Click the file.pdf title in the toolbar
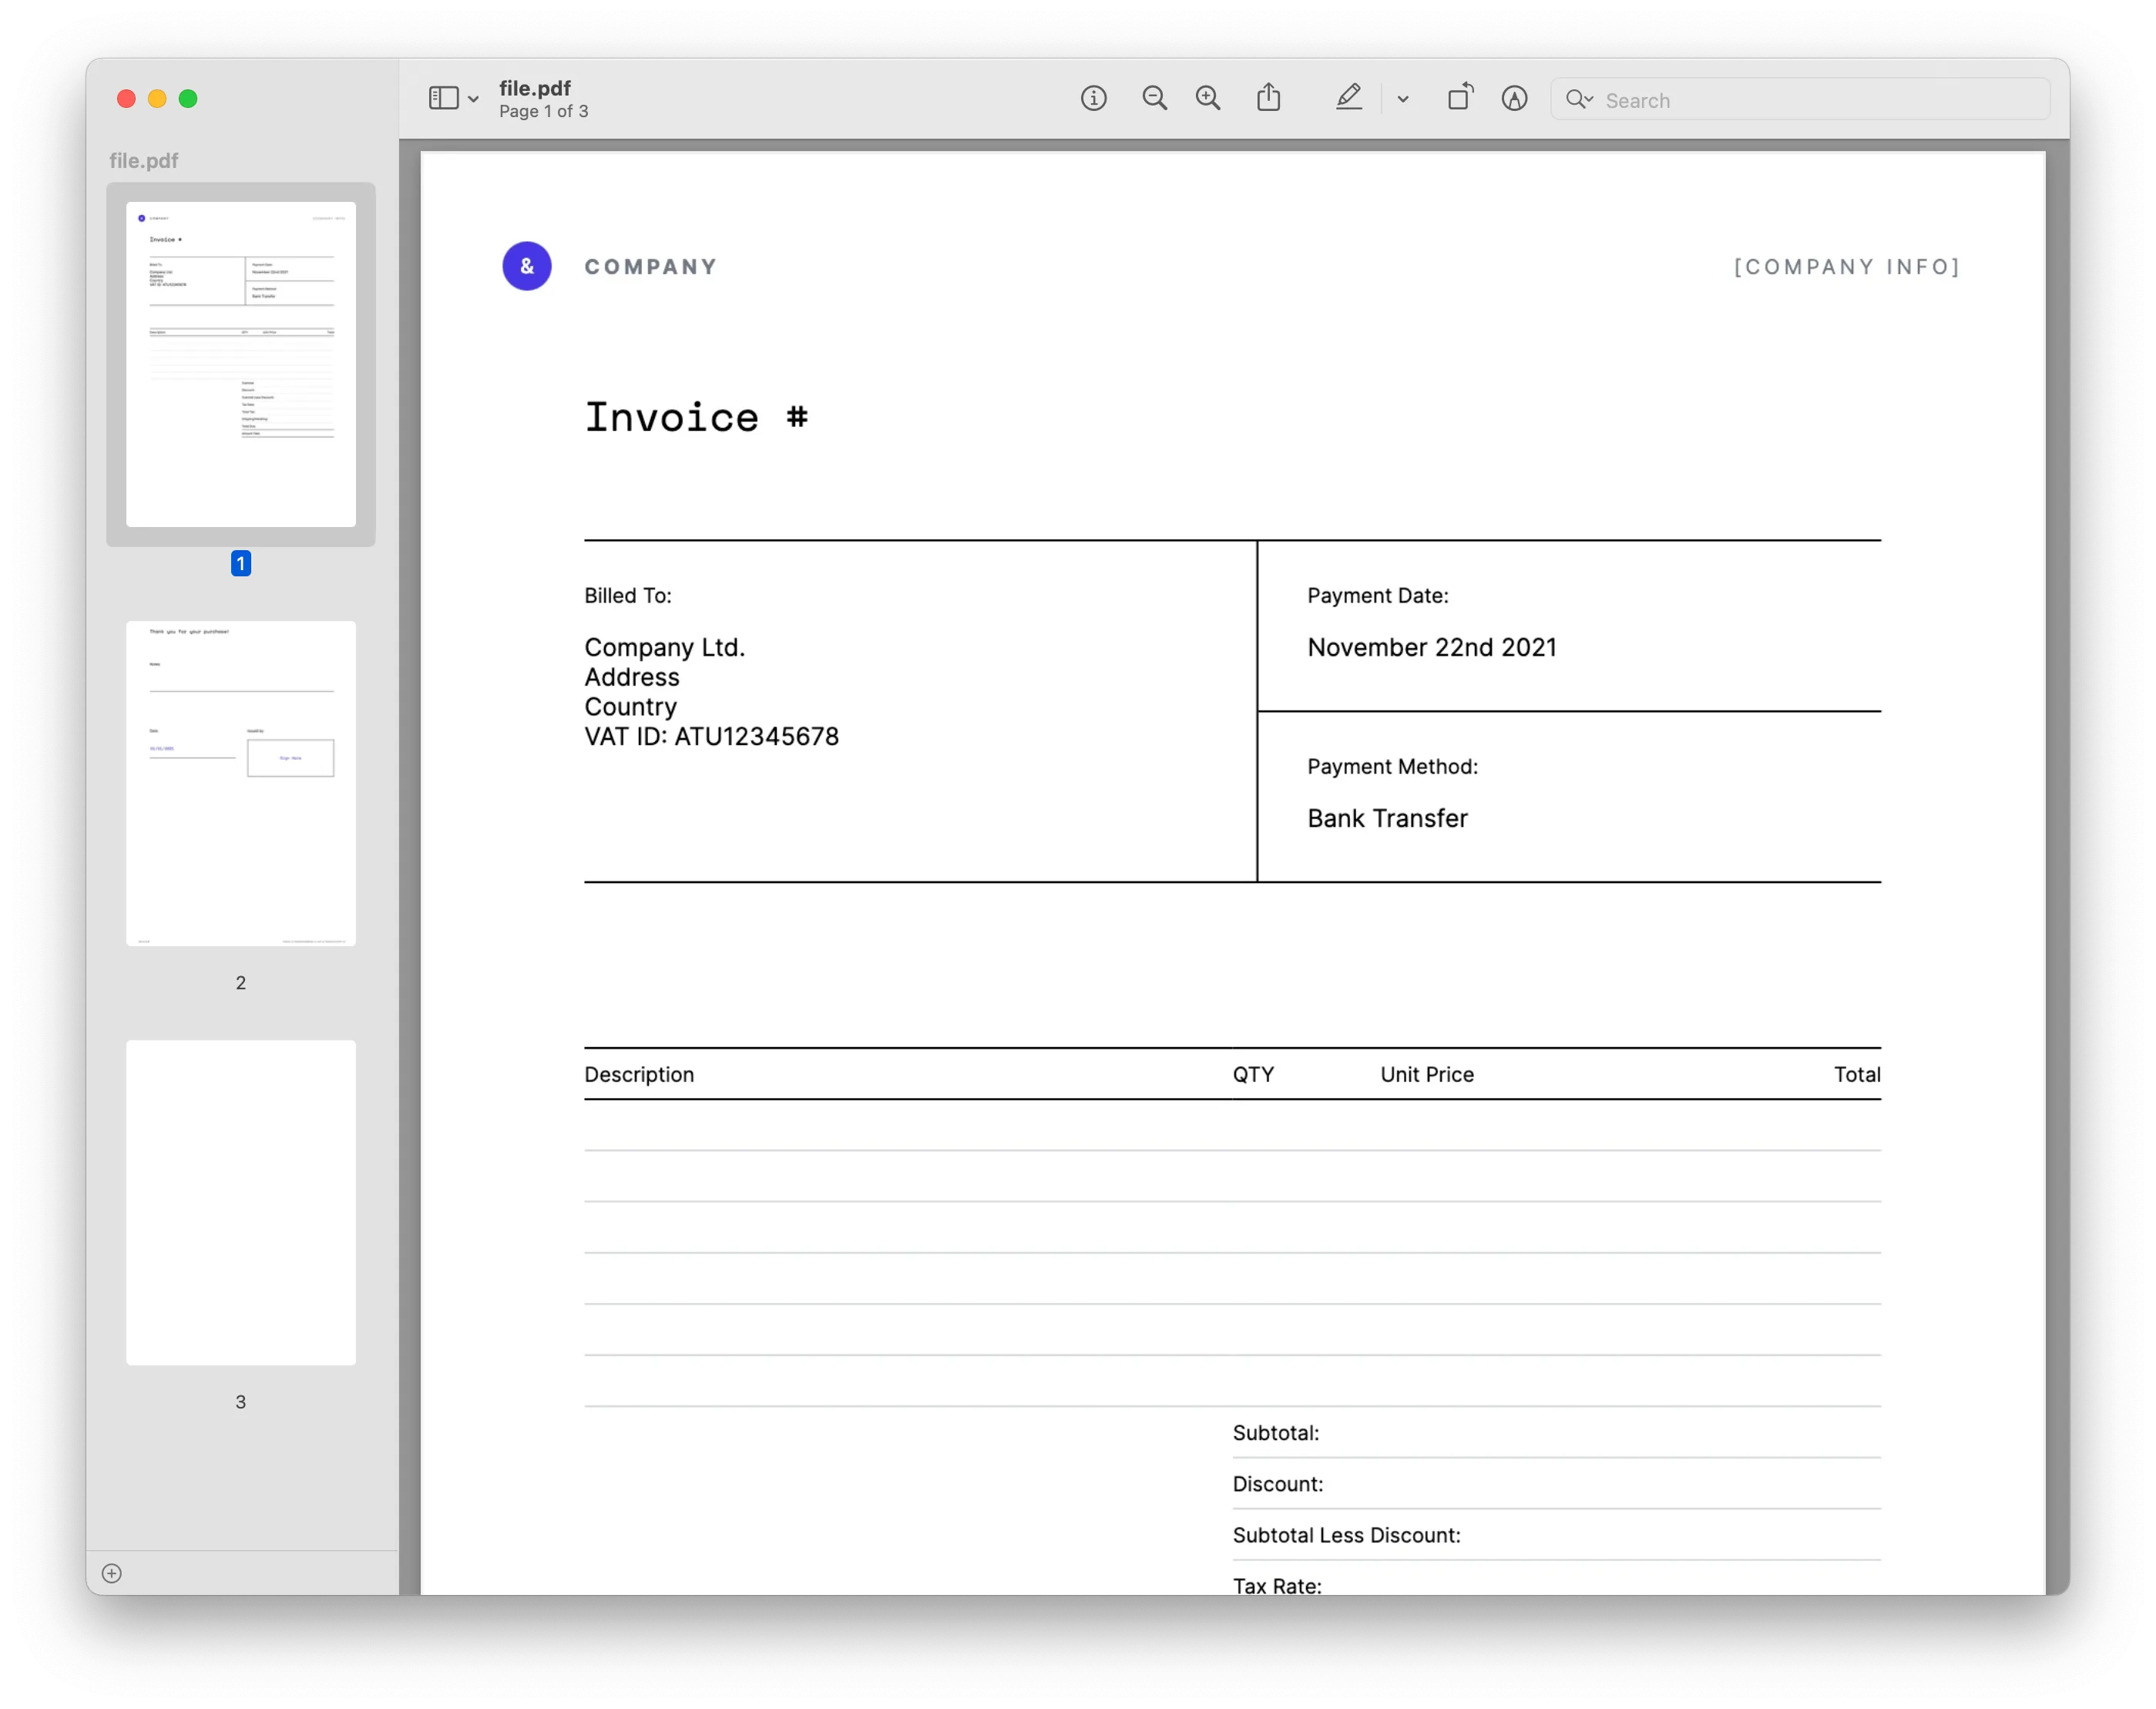The height and width of the screenshot is (1709, 2156). click(x=534, y=88)
